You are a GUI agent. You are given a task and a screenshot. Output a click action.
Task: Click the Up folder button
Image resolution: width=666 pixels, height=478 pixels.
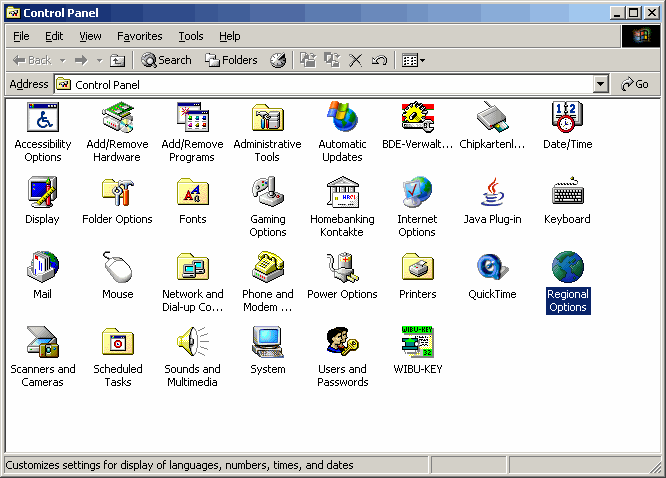point(117,60)
